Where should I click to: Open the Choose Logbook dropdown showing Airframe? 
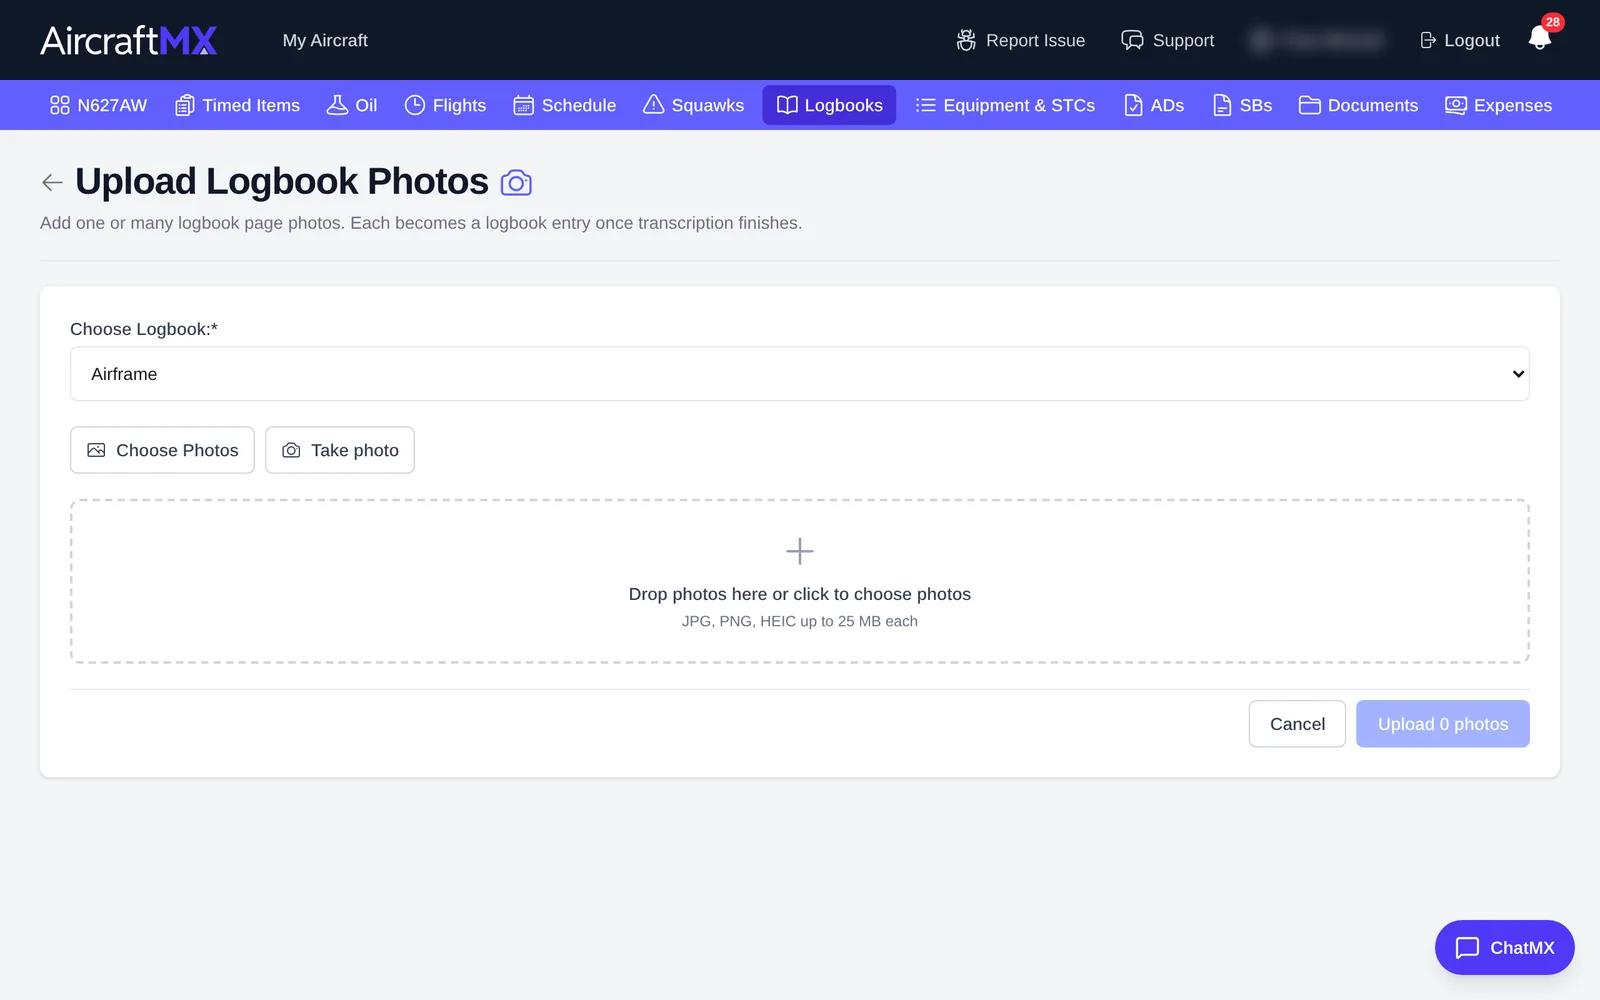click(800, 374)
